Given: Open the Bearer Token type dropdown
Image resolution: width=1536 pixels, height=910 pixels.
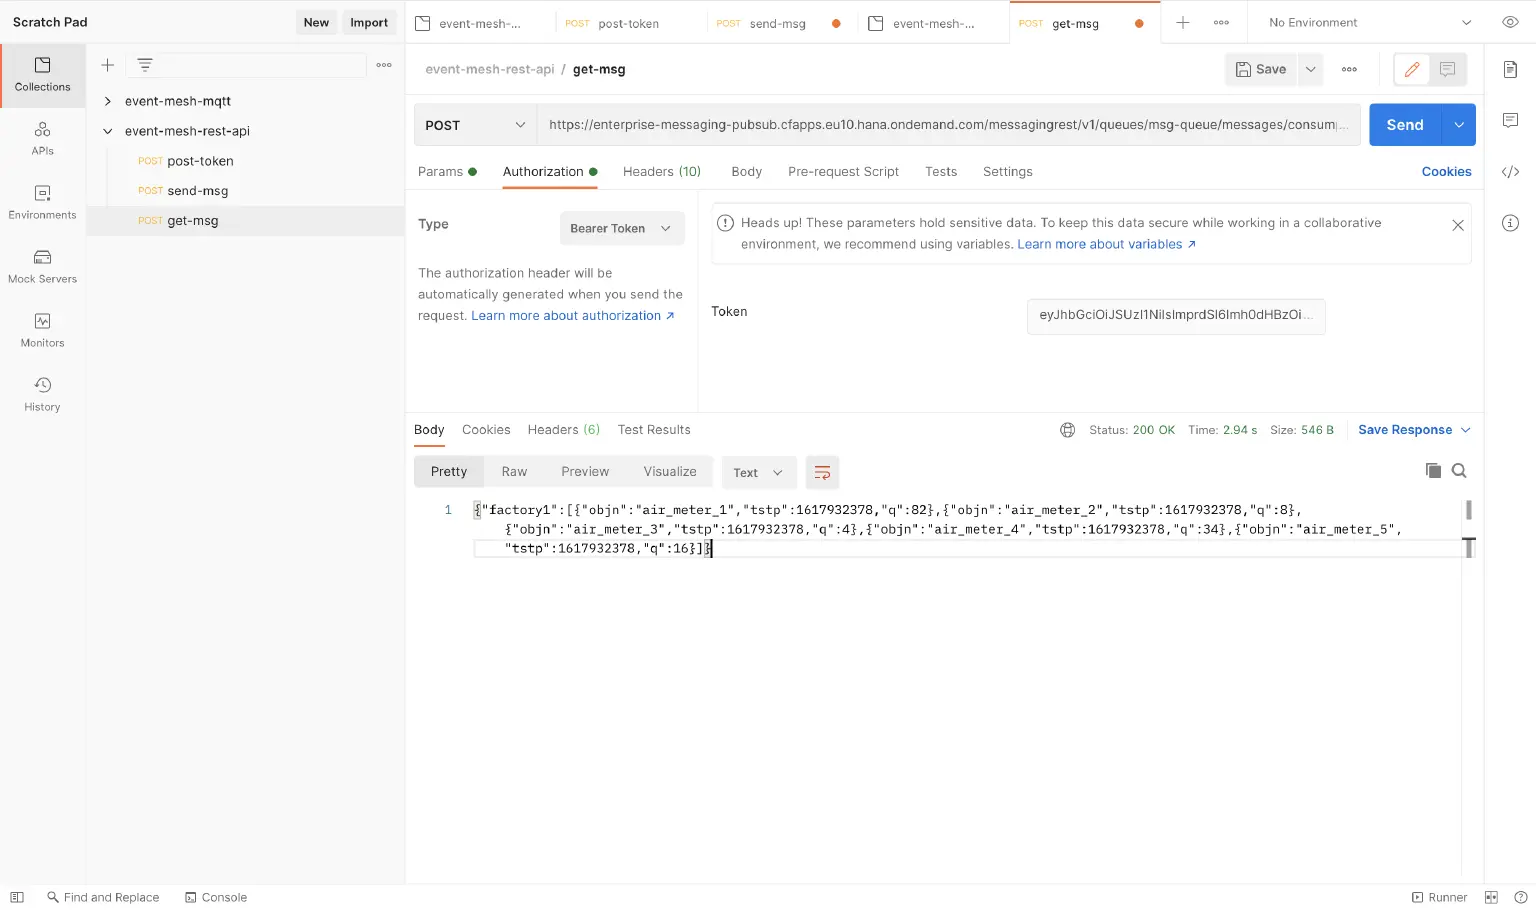Looking at the screenshot, I should point(621,228).
